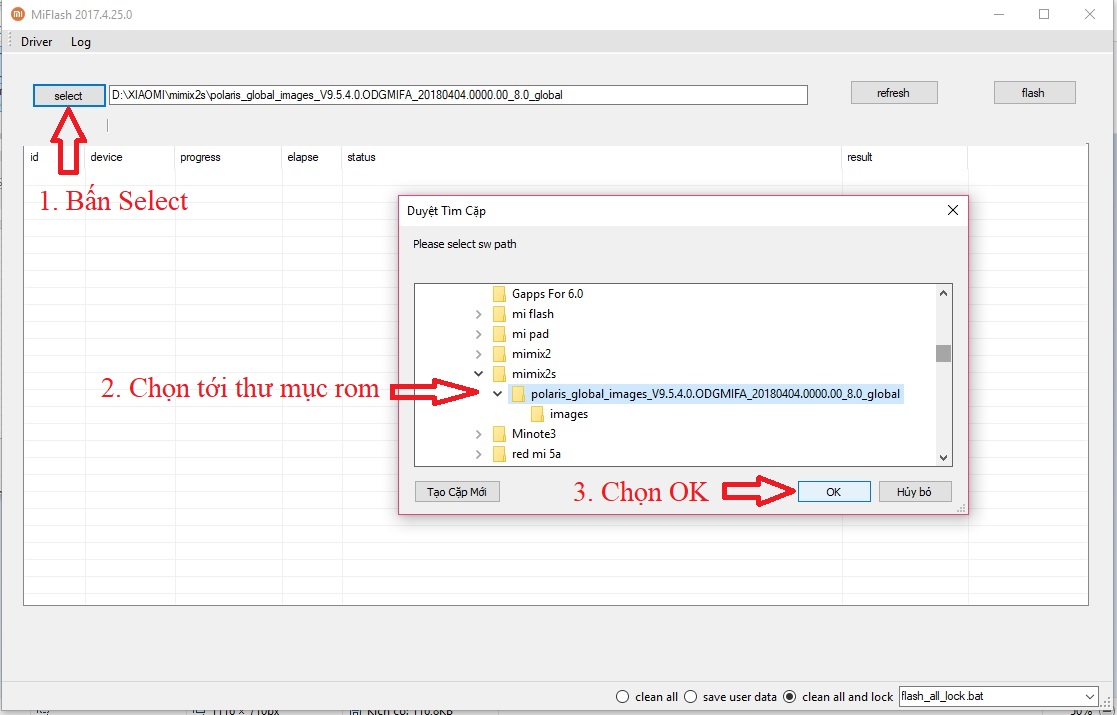Image resolution: width=1117 pixels, height=715 pixels.
Task: Click the flash button
Action: coord(1034,93)
